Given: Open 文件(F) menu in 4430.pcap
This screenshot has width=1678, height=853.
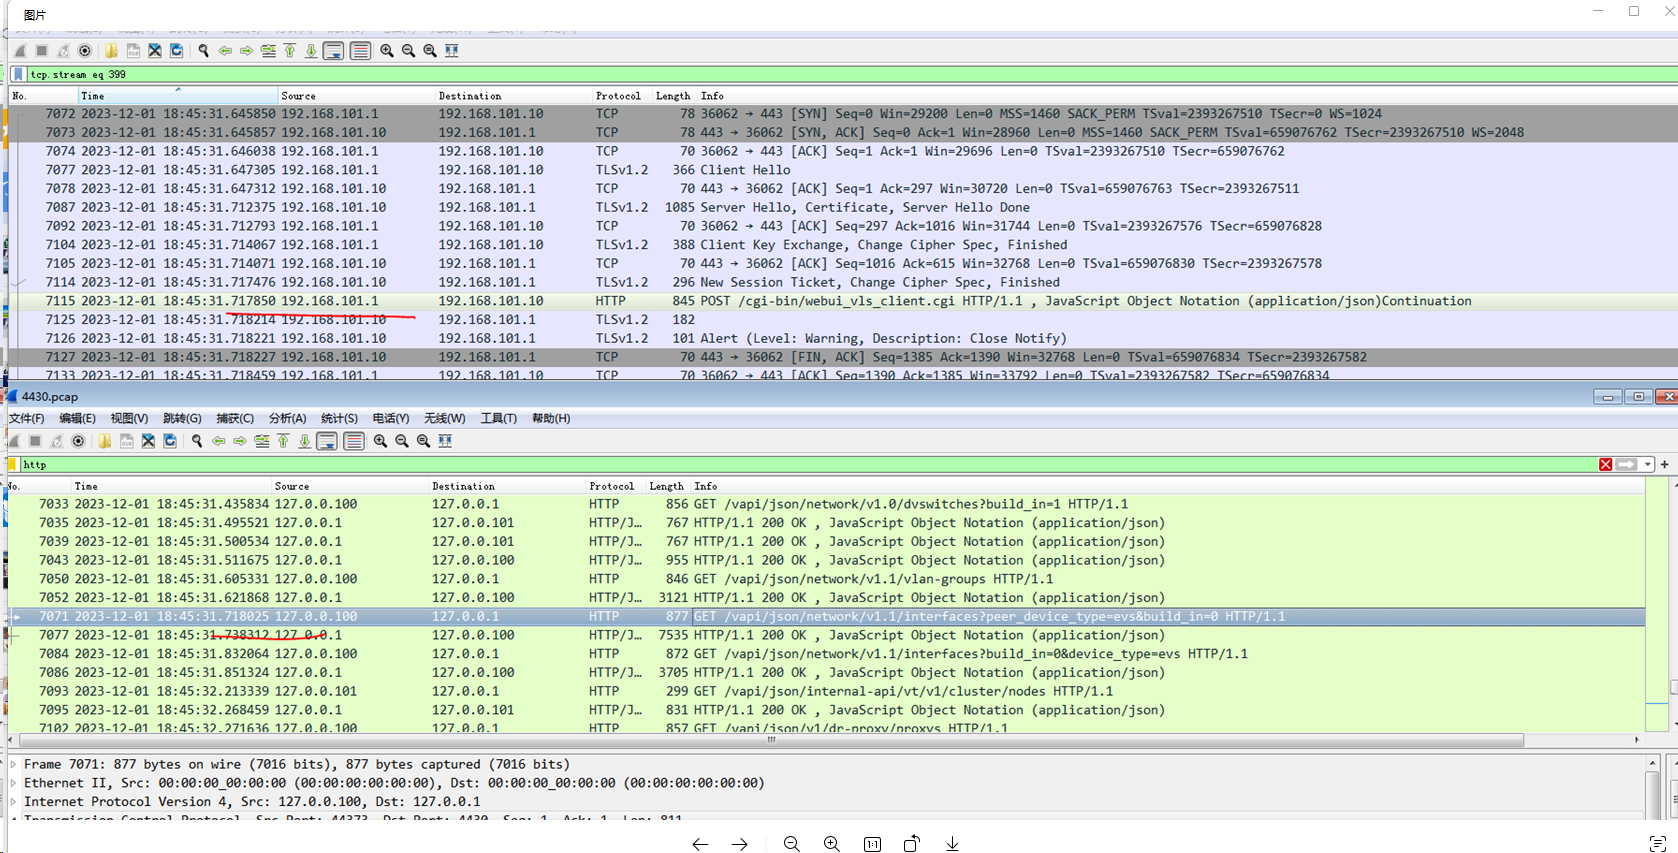Looking at the screenshot, I should (27, 418).
